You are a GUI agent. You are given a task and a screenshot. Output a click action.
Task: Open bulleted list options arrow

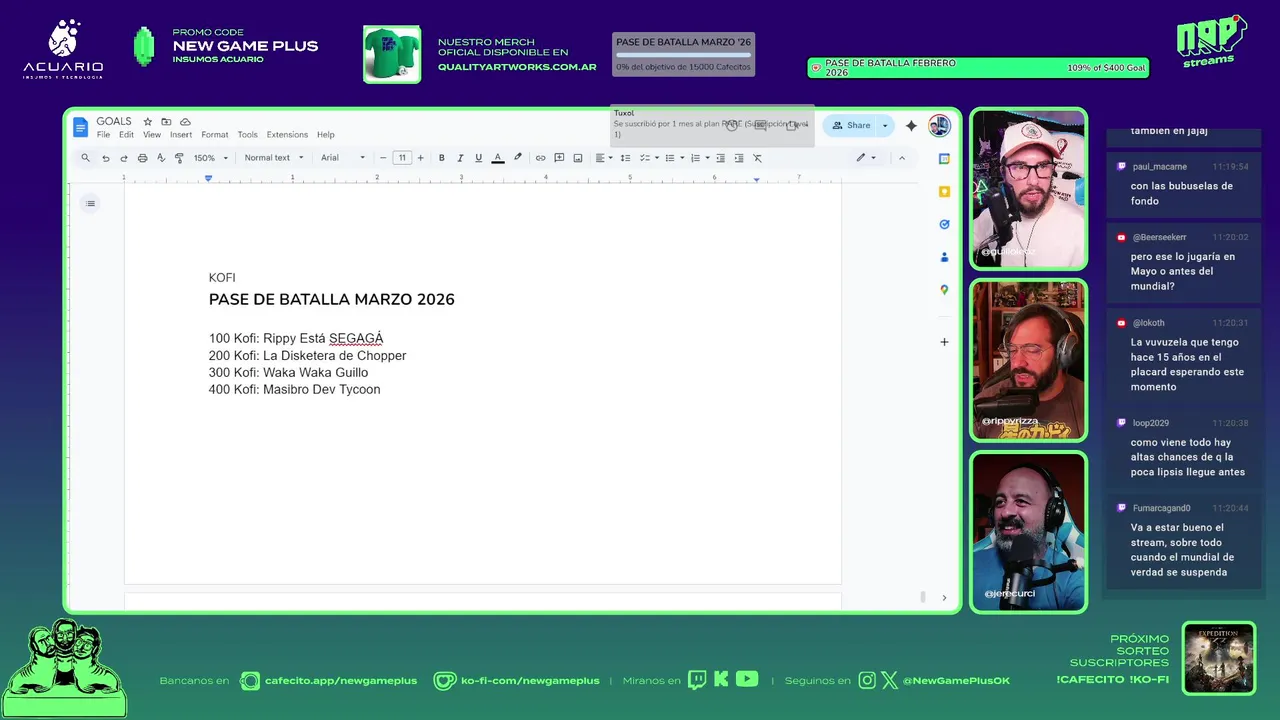click(681, 158)
